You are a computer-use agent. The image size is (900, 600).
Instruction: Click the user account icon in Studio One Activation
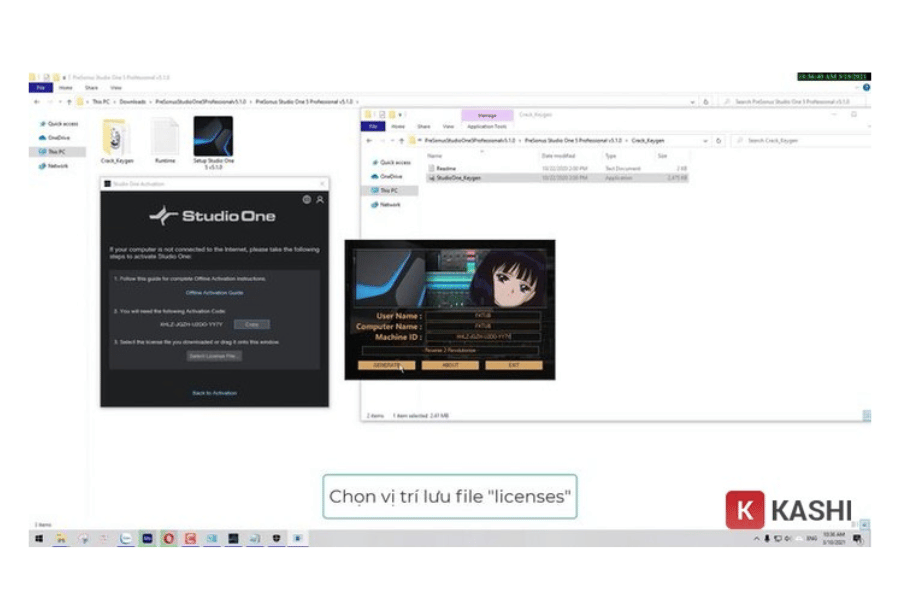click(320, 200)
